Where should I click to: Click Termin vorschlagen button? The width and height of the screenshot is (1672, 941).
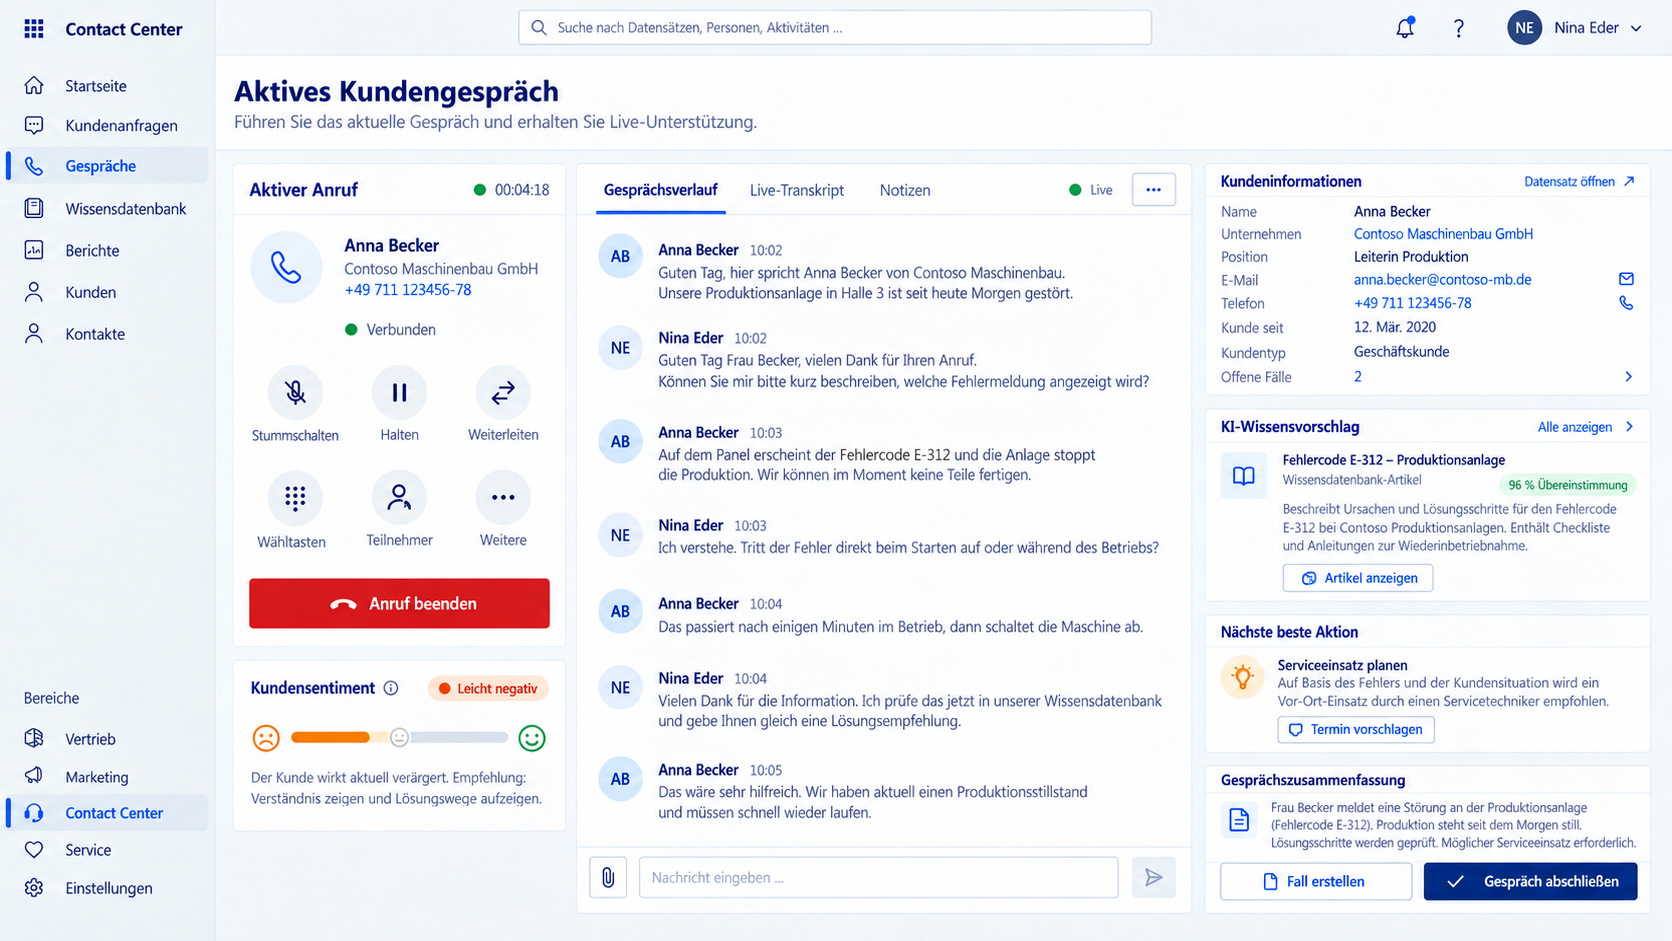click(x=1356, y=730)
